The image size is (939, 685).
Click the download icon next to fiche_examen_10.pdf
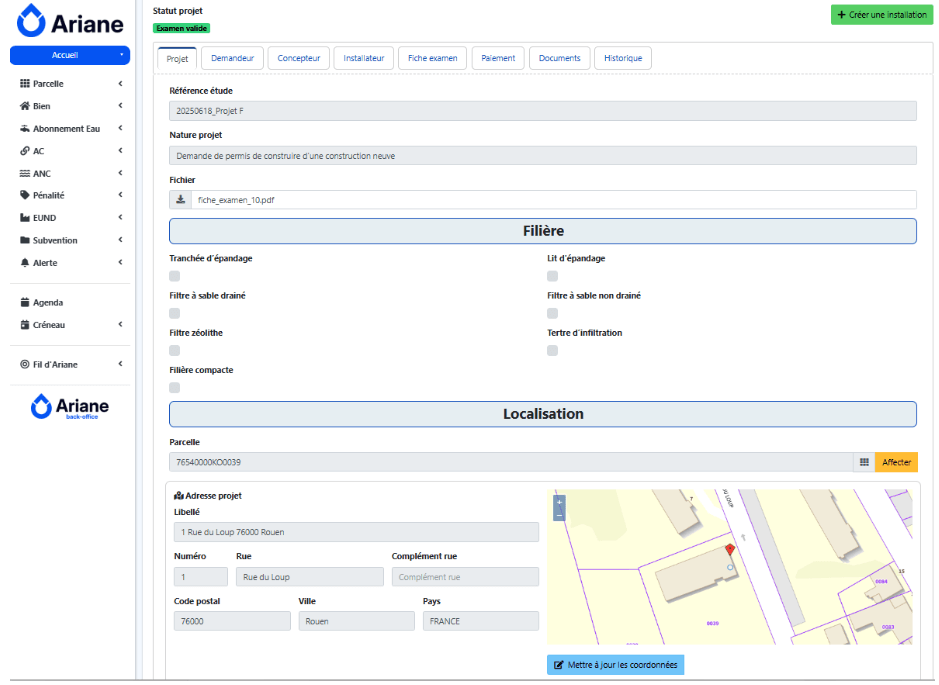(180, 200)
